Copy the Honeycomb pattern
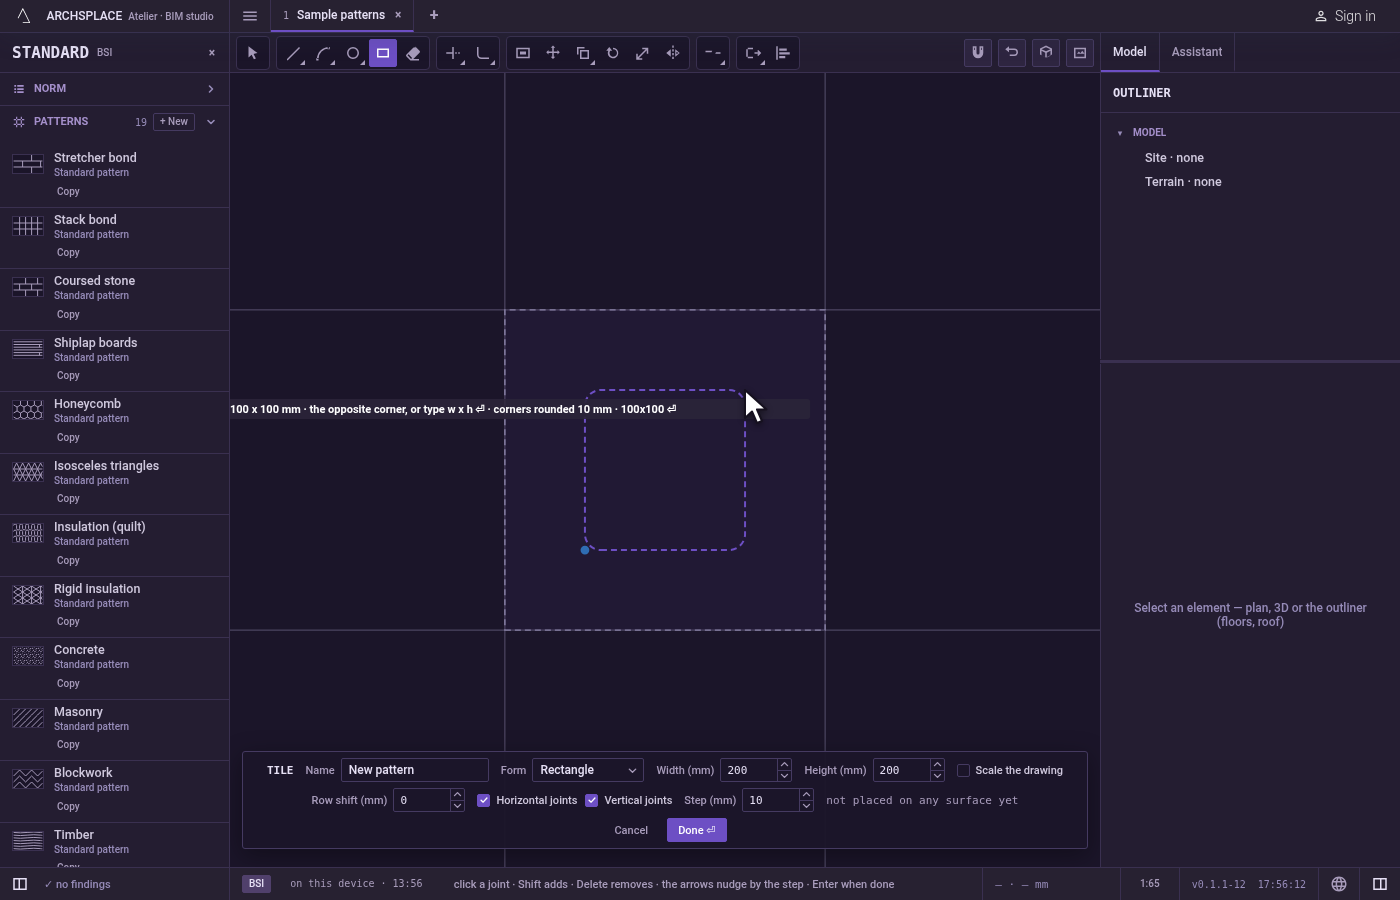1400x900 pixels. coord(68,437)
